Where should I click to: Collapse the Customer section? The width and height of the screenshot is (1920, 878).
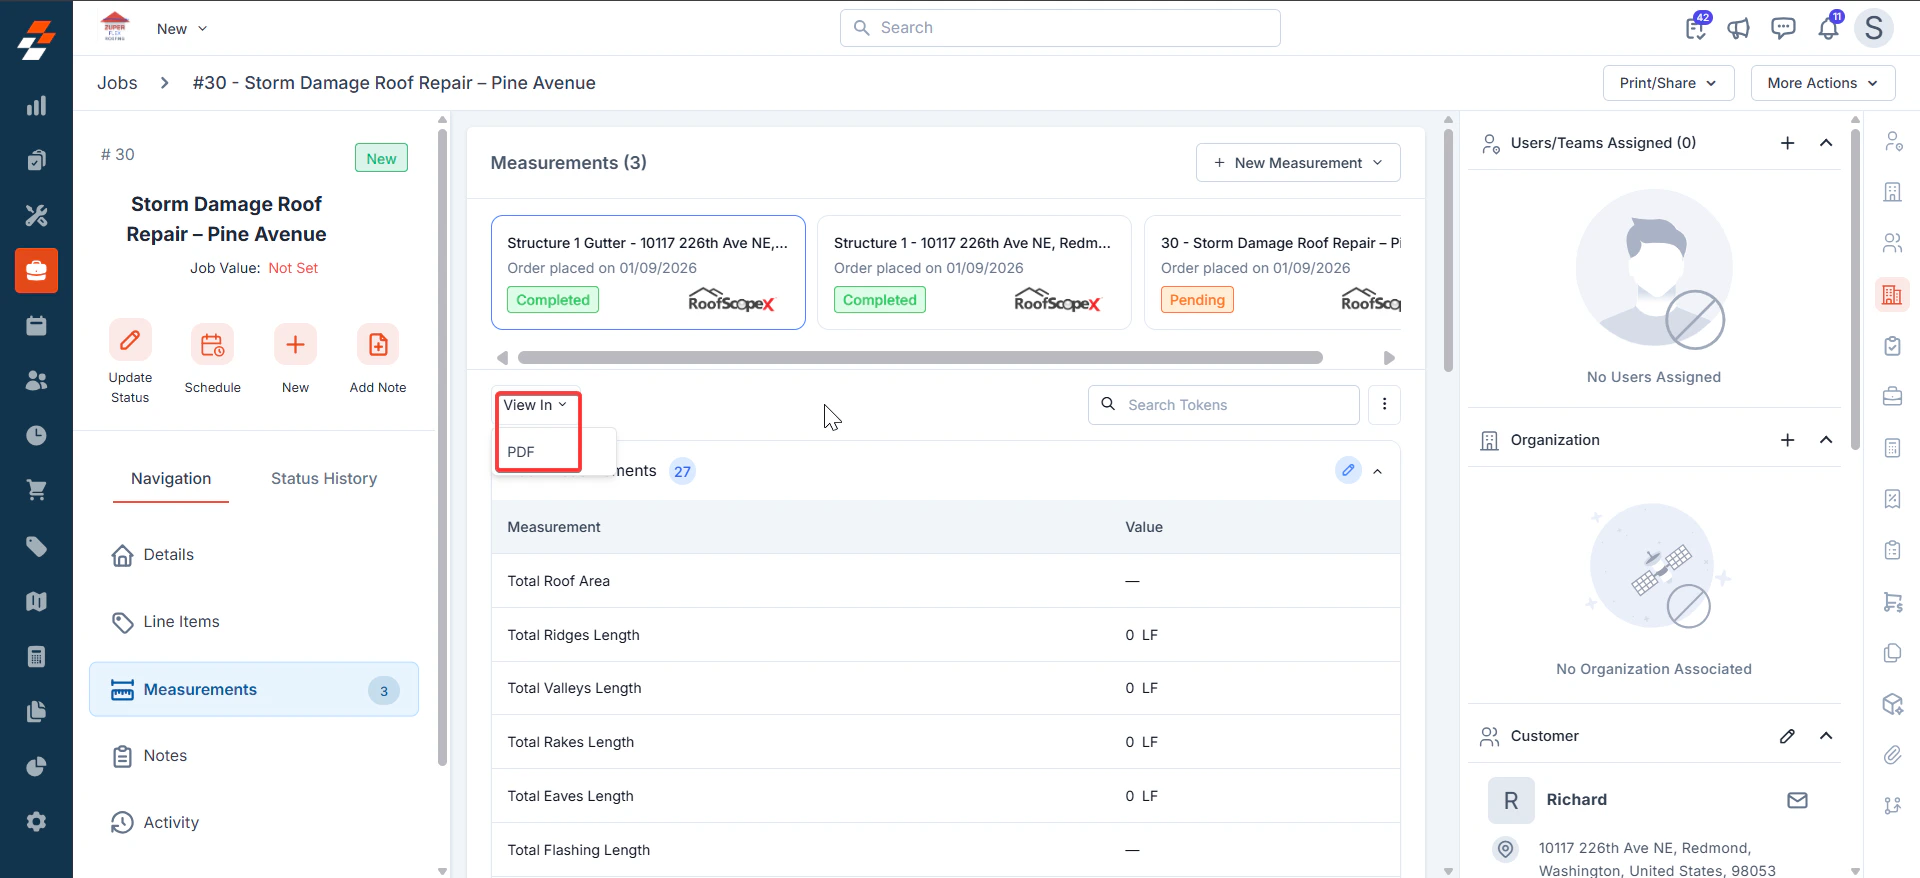(1826, 736)
